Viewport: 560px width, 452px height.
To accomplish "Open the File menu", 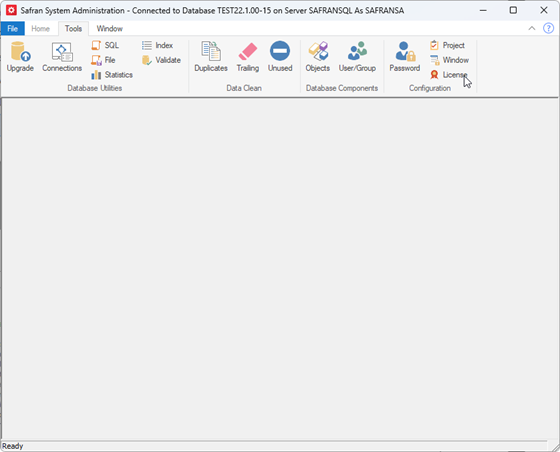I will pyautogui.click(x=12, y=29).
